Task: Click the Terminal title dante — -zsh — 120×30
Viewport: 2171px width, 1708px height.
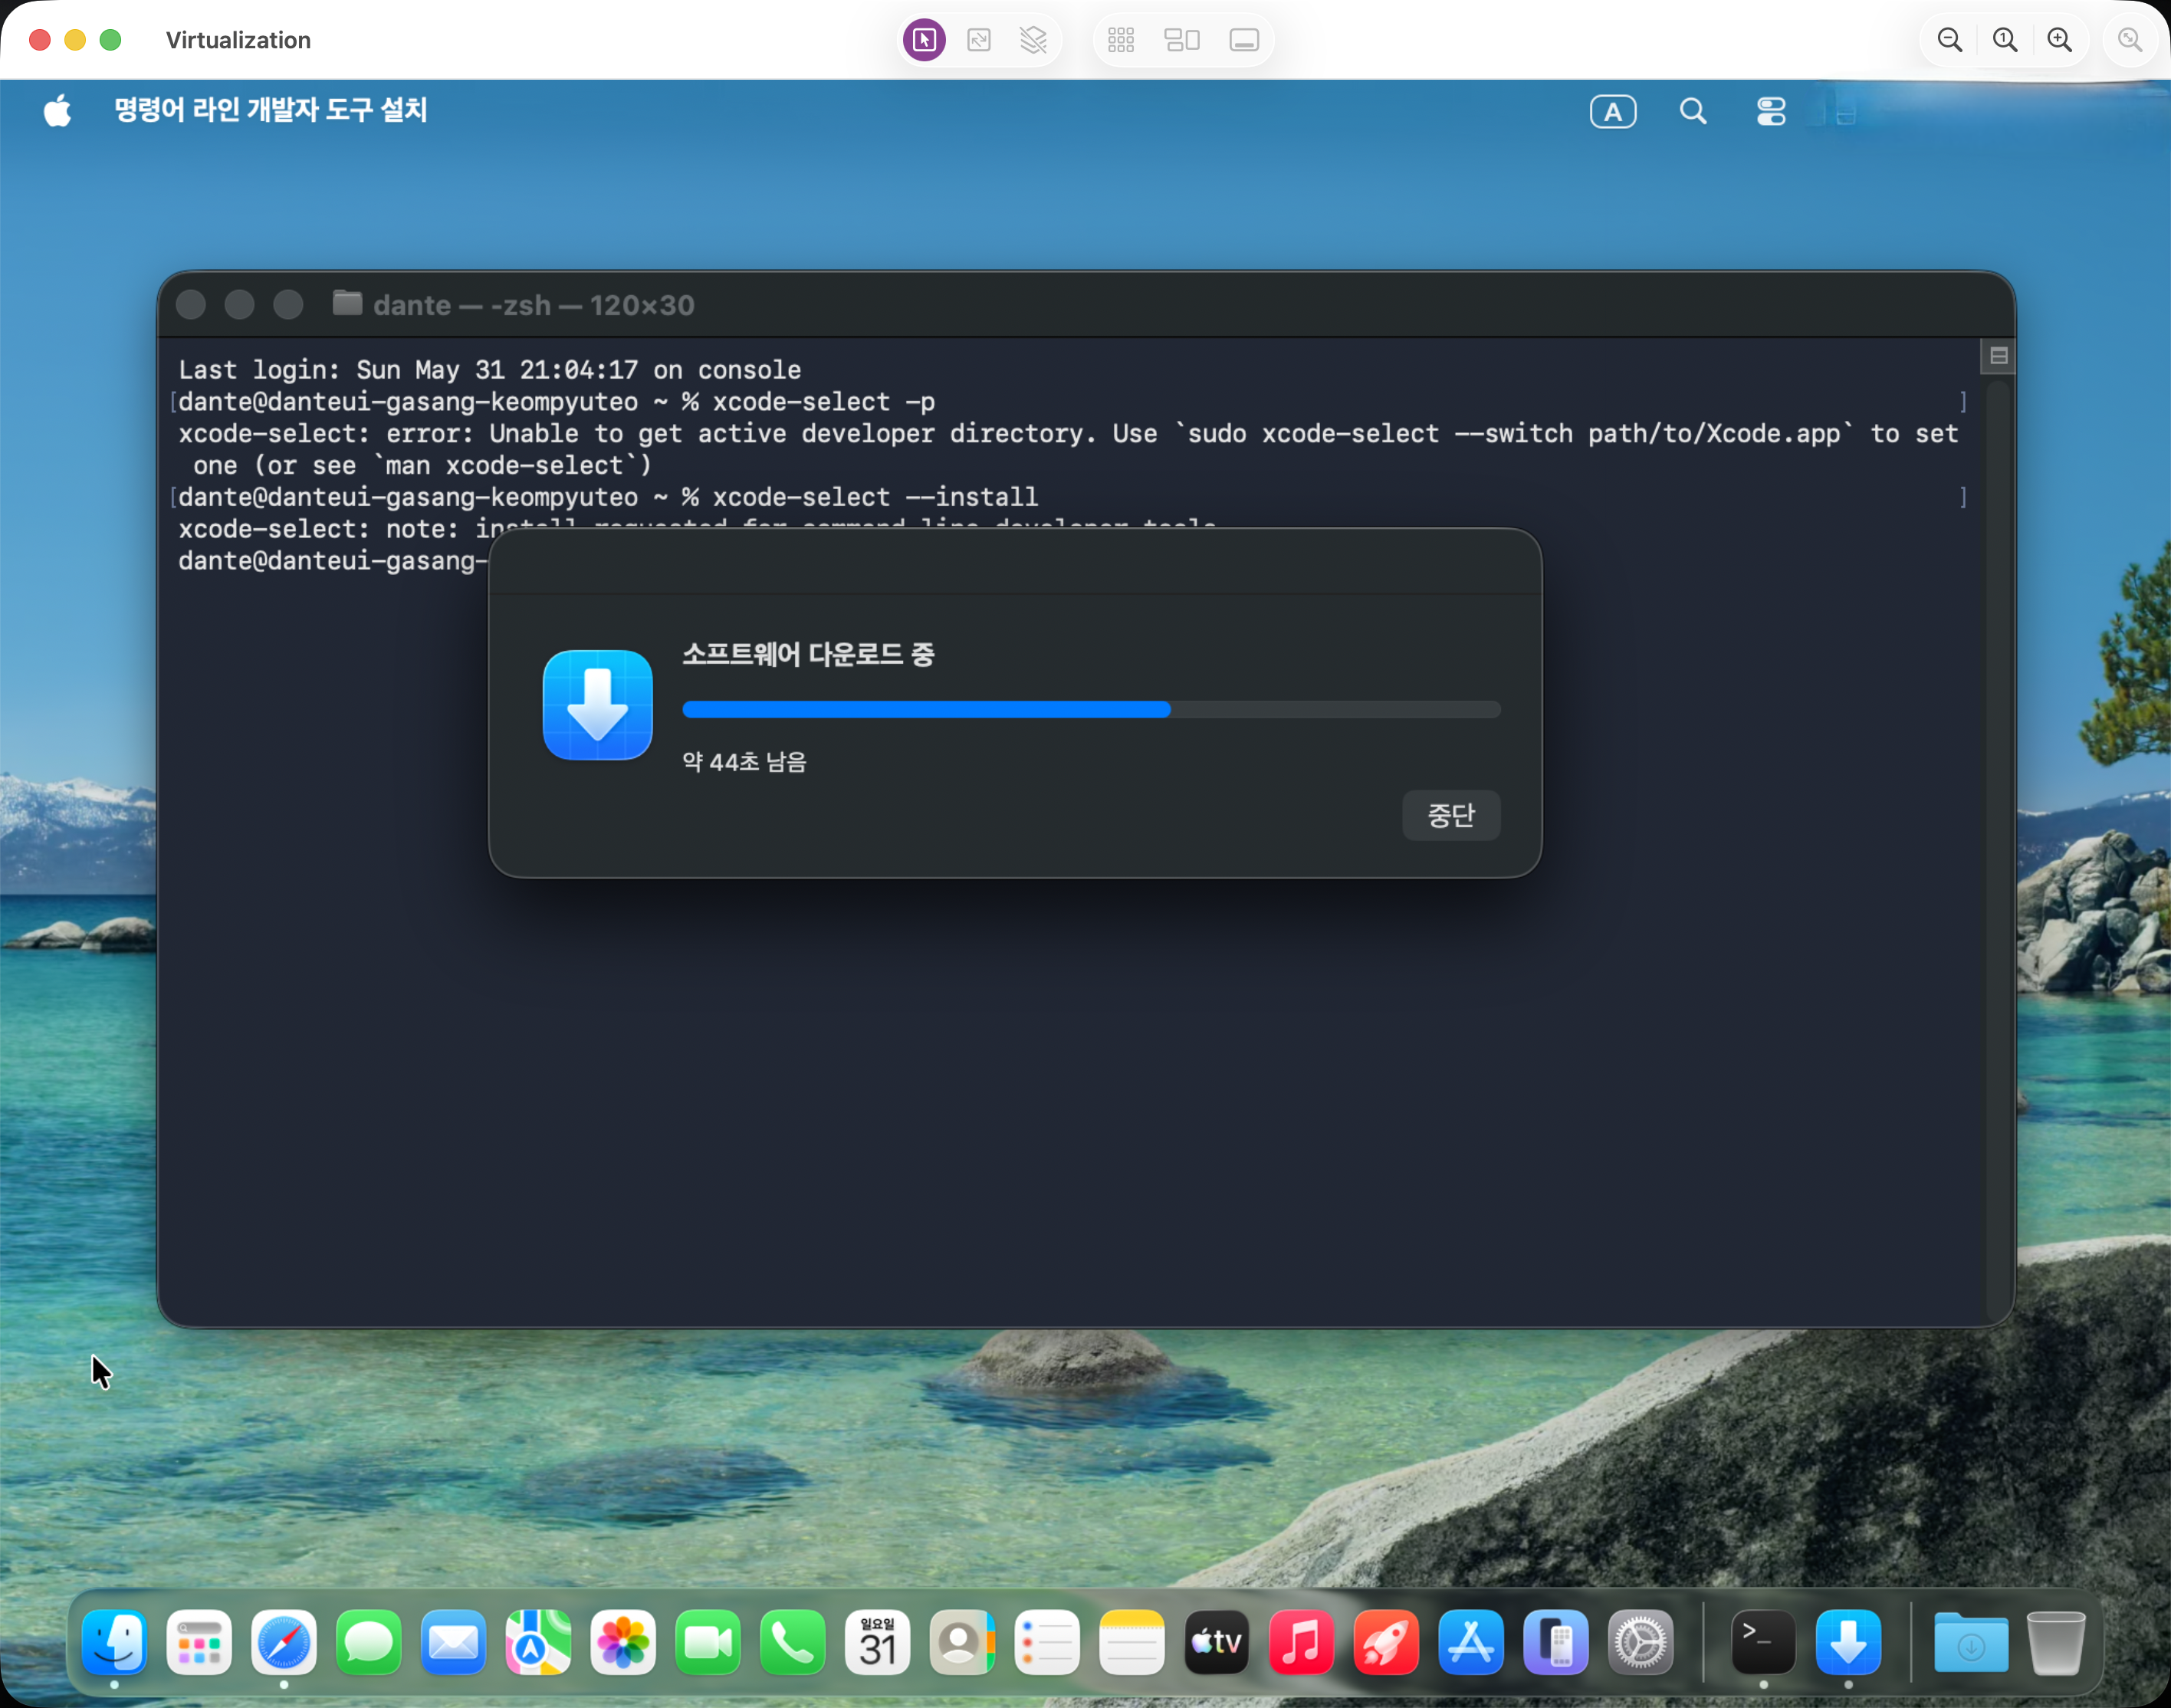Action: click(534, 305)
